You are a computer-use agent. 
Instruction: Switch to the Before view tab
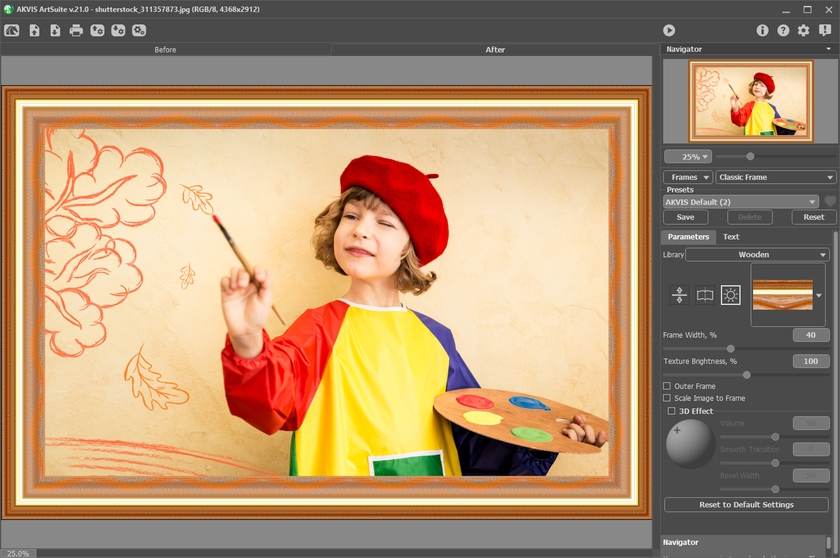coord(165,50)
